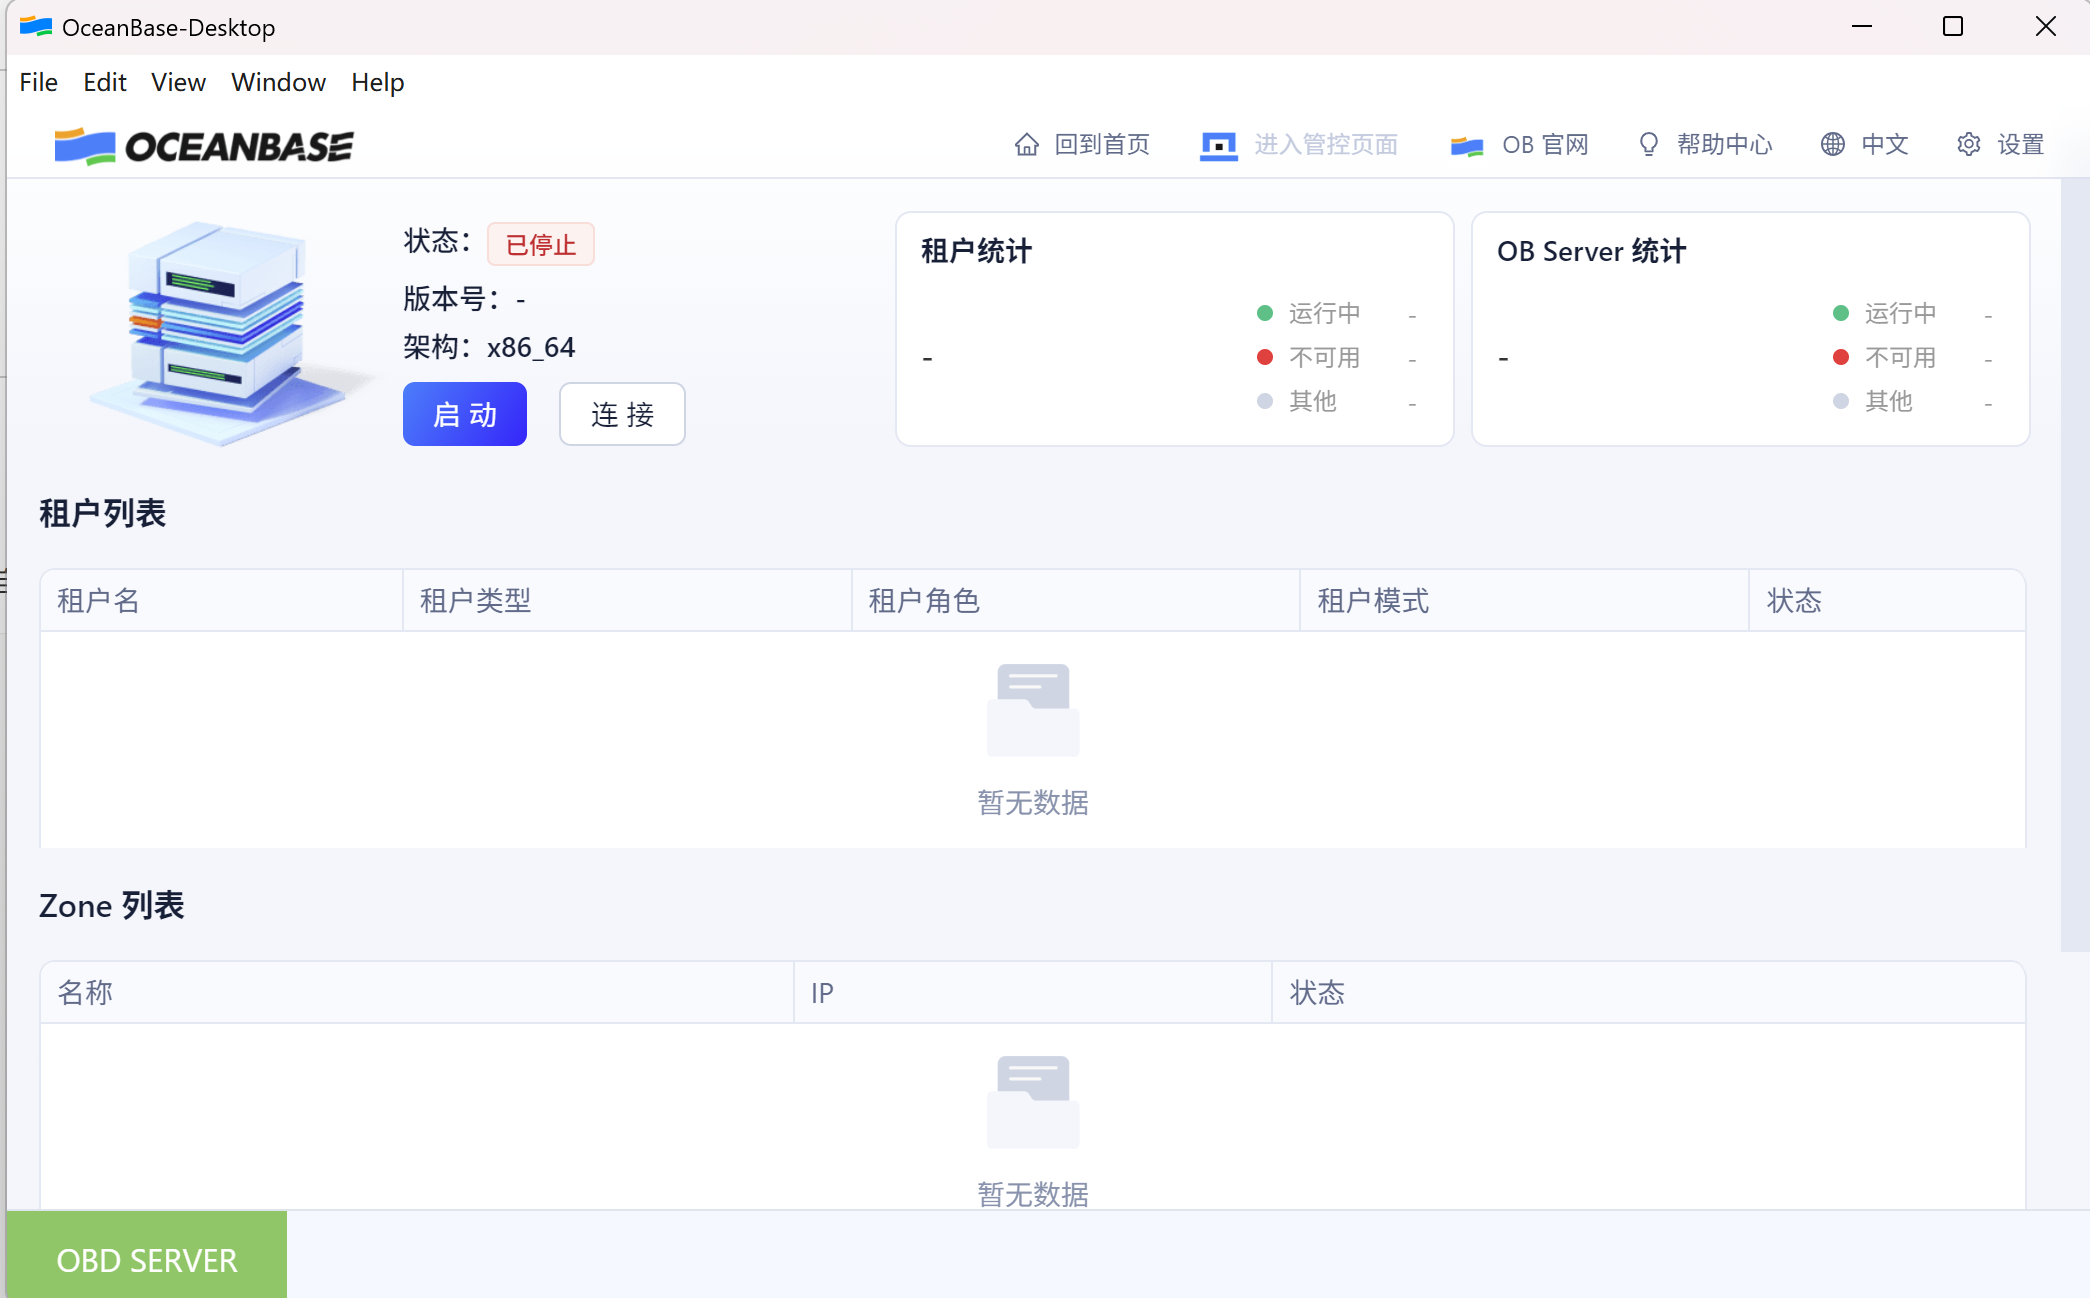2090x1298 pixels.
Task: Open settings with the 设置 gear icon
Action: tap(1967, 145)
